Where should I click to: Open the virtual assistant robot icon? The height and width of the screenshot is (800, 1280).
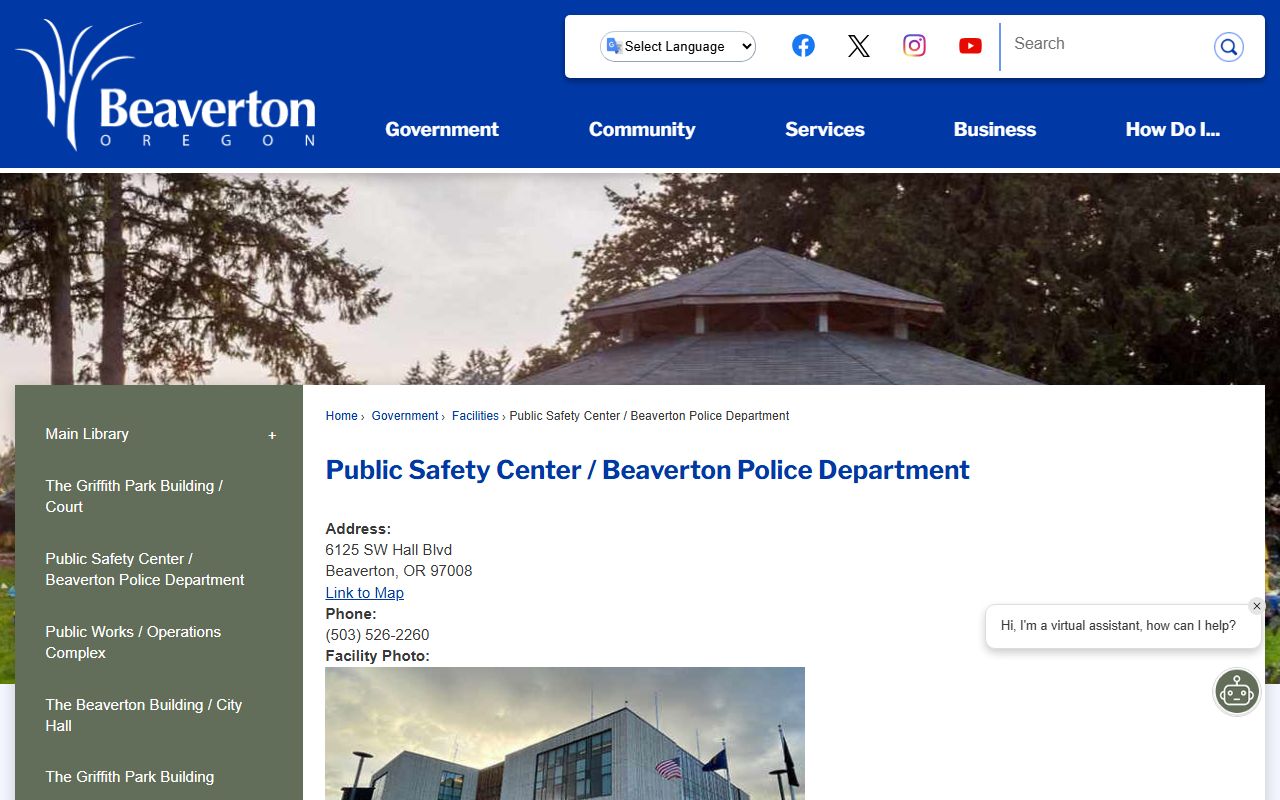pyautogui.click(x=1237, y=691)
